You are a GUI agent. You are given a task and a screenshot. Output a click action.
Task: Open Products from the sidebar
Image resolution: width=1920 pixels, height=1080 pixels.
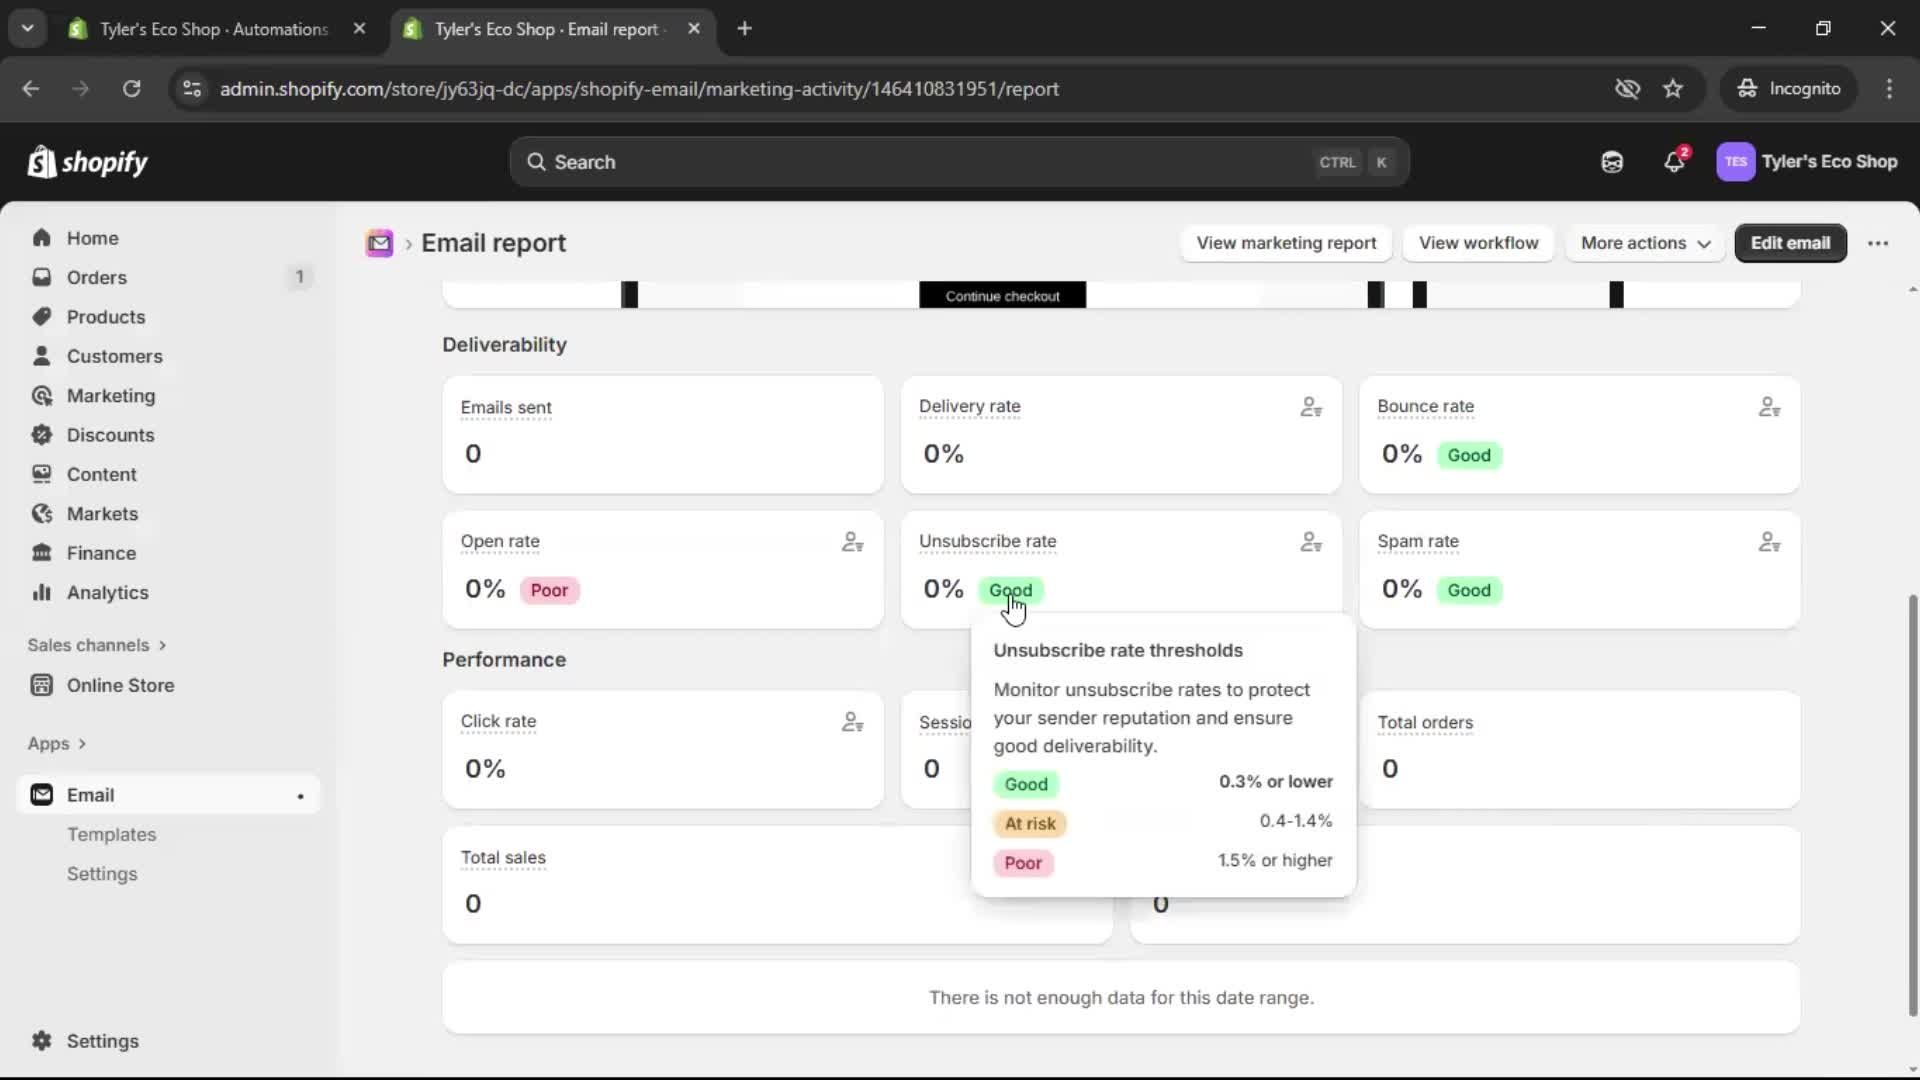(107, 316)
